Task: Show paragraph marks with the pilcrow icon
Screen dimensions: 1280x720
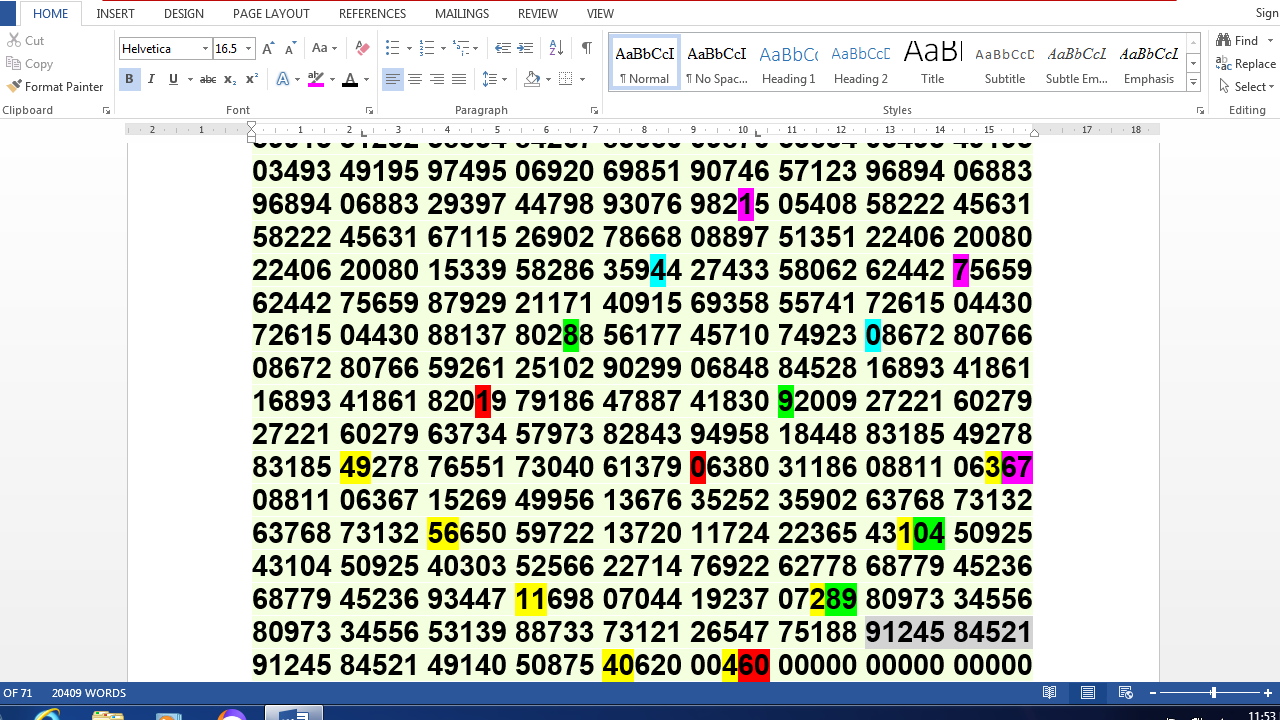Action: (586, 48)
